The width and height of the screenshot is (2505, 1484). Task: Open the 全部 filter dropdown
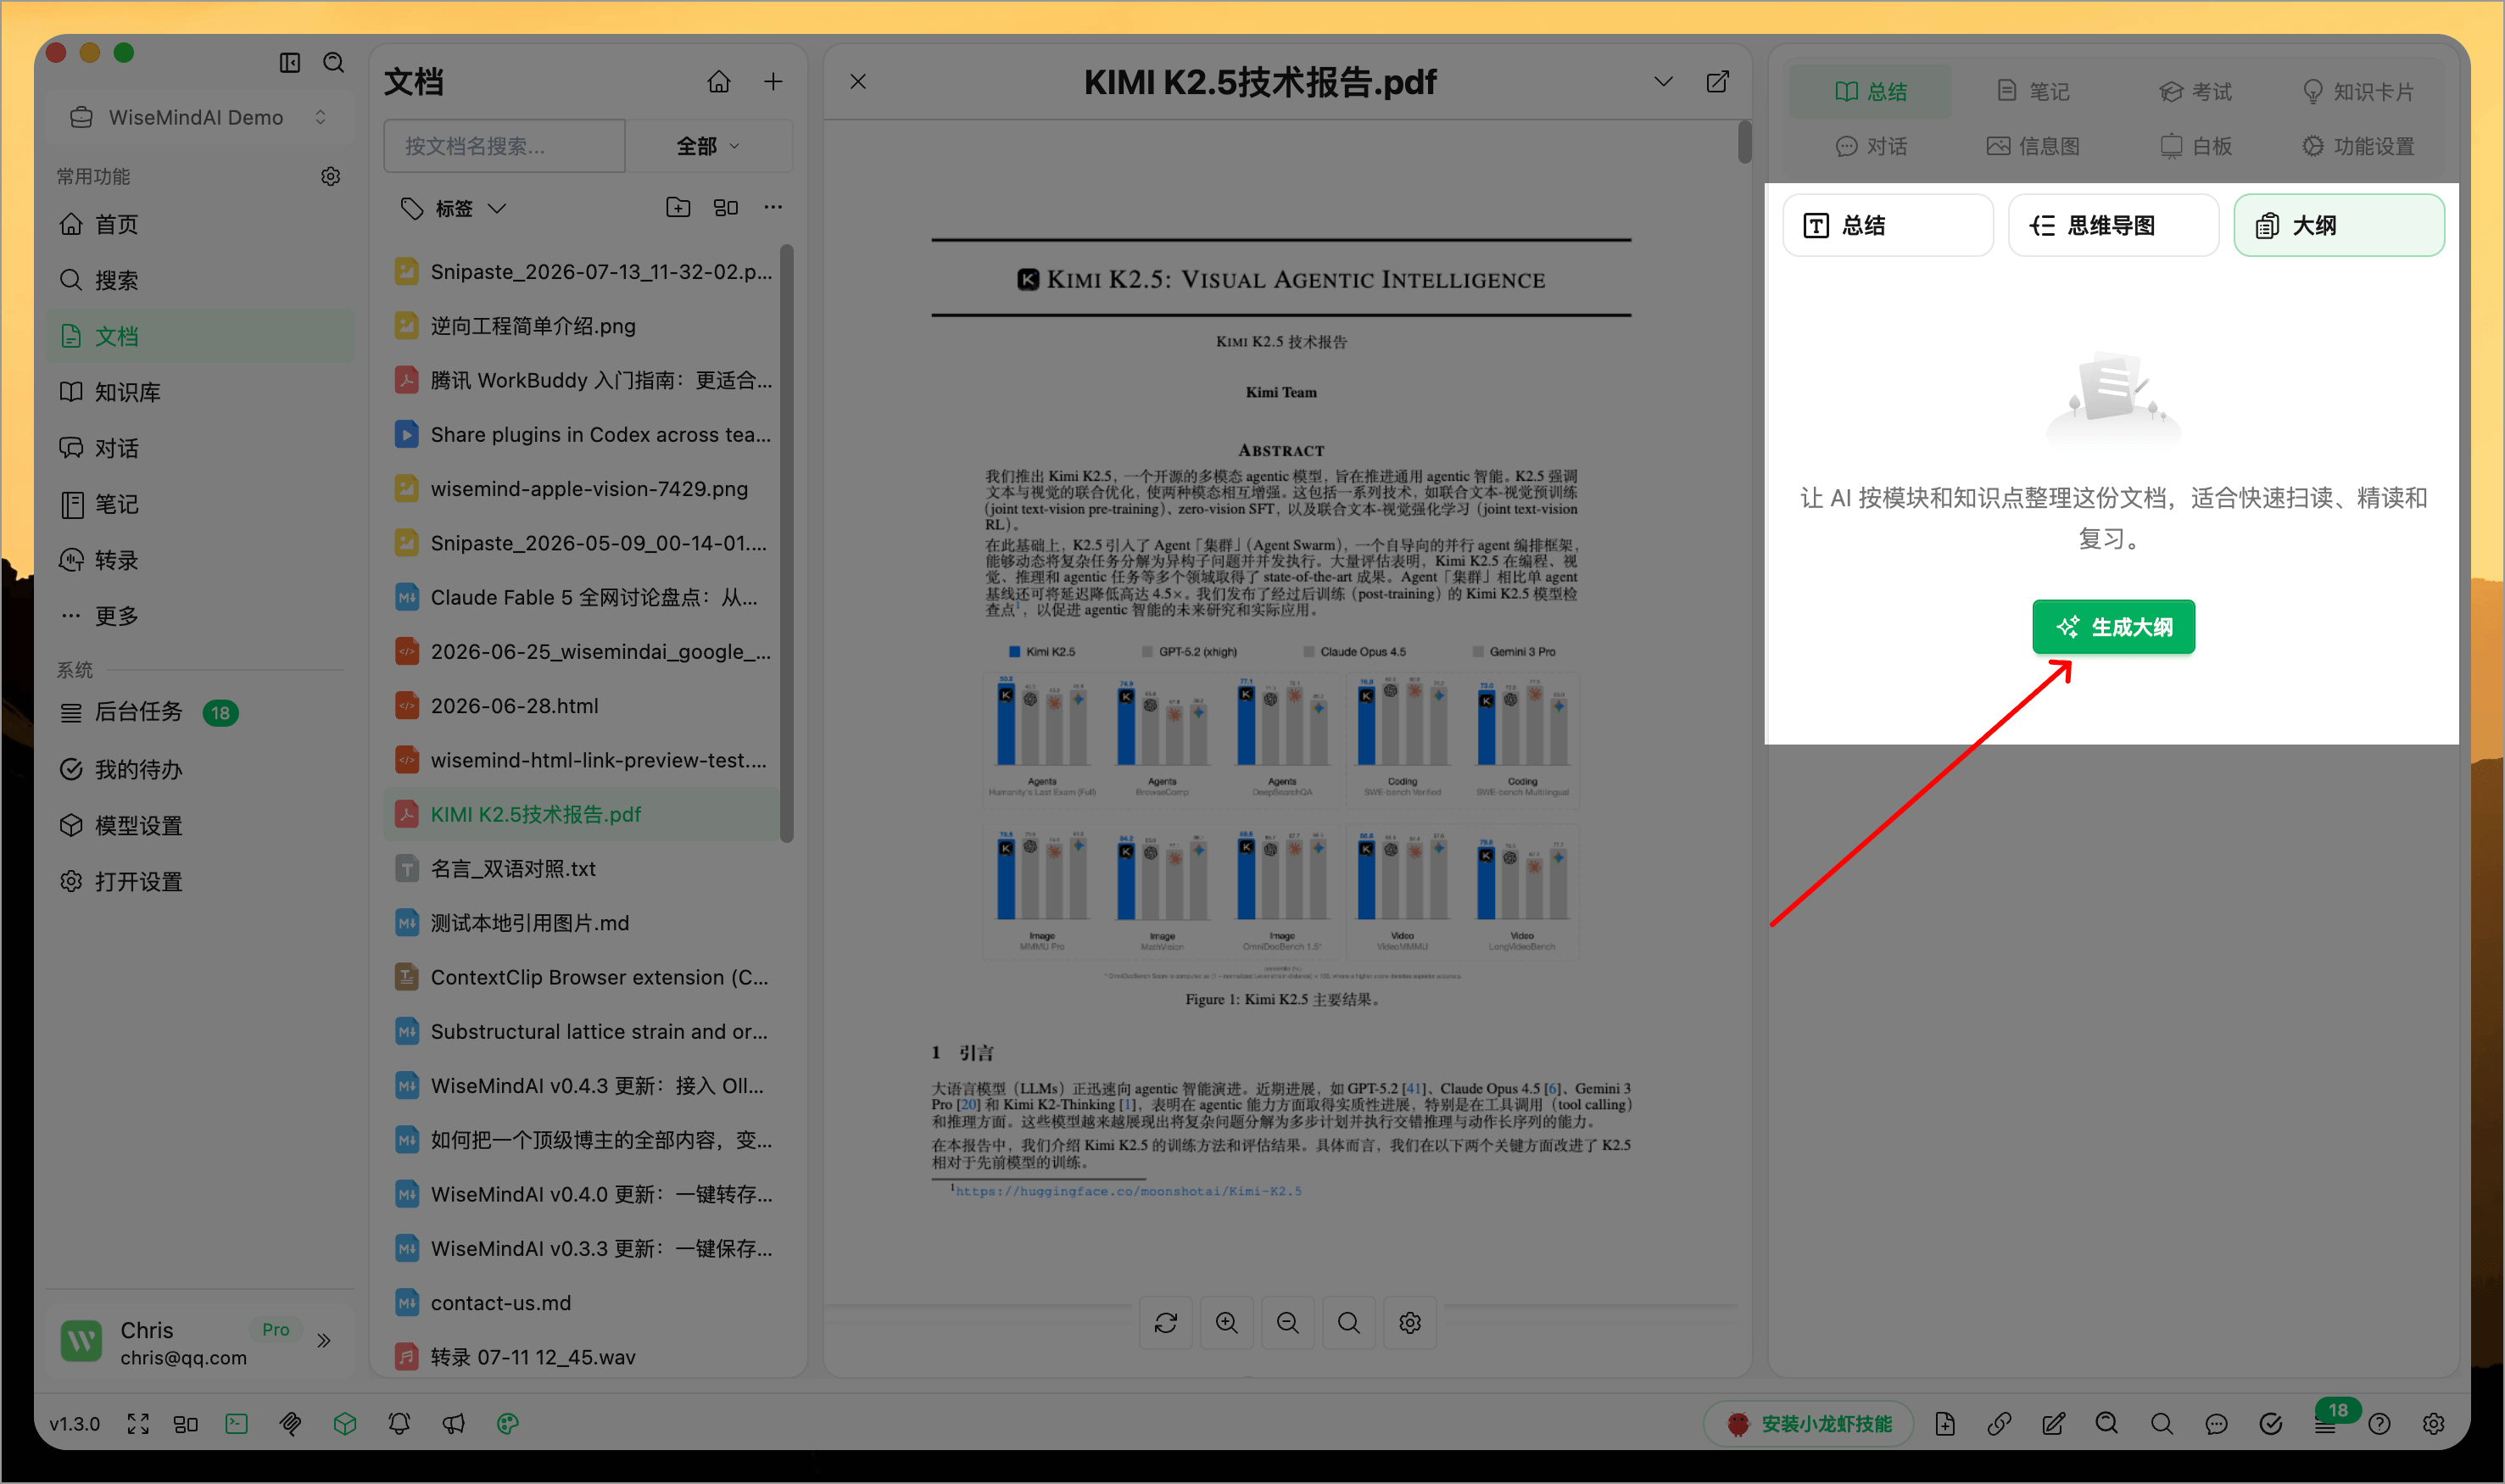pos(709,146)
